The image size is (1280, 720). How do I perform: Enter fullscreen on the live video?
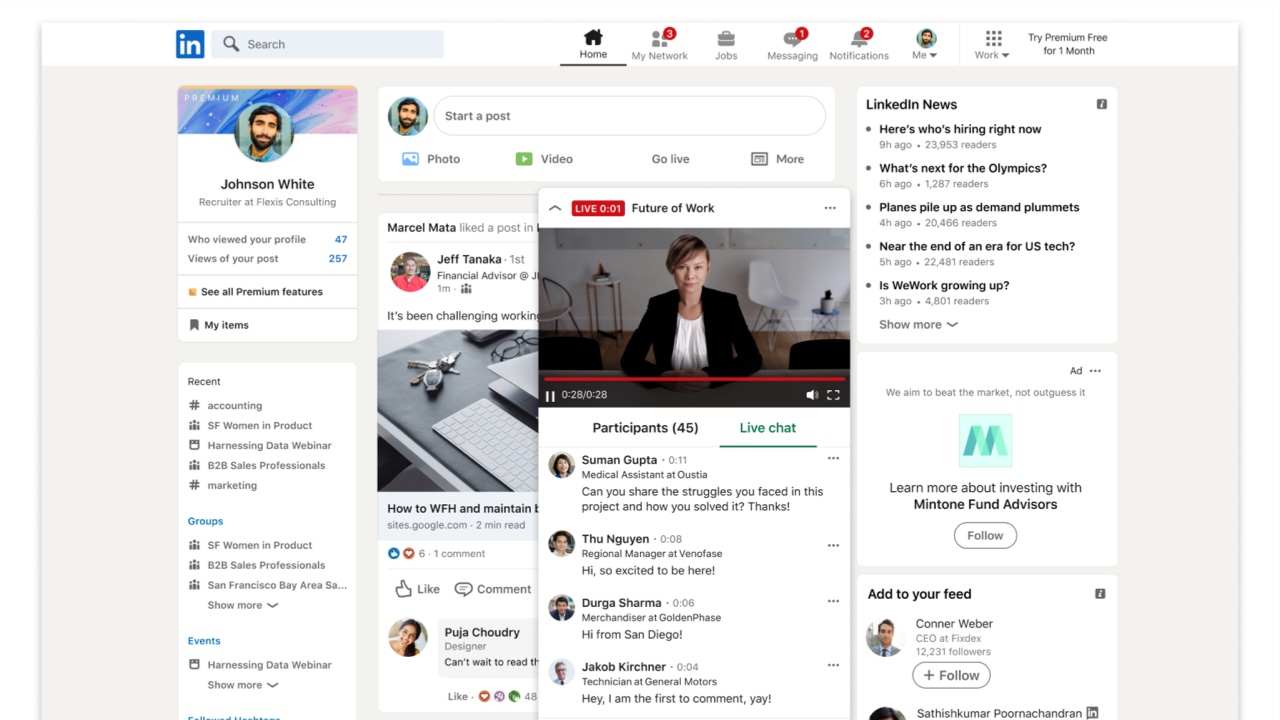(833, 396)
